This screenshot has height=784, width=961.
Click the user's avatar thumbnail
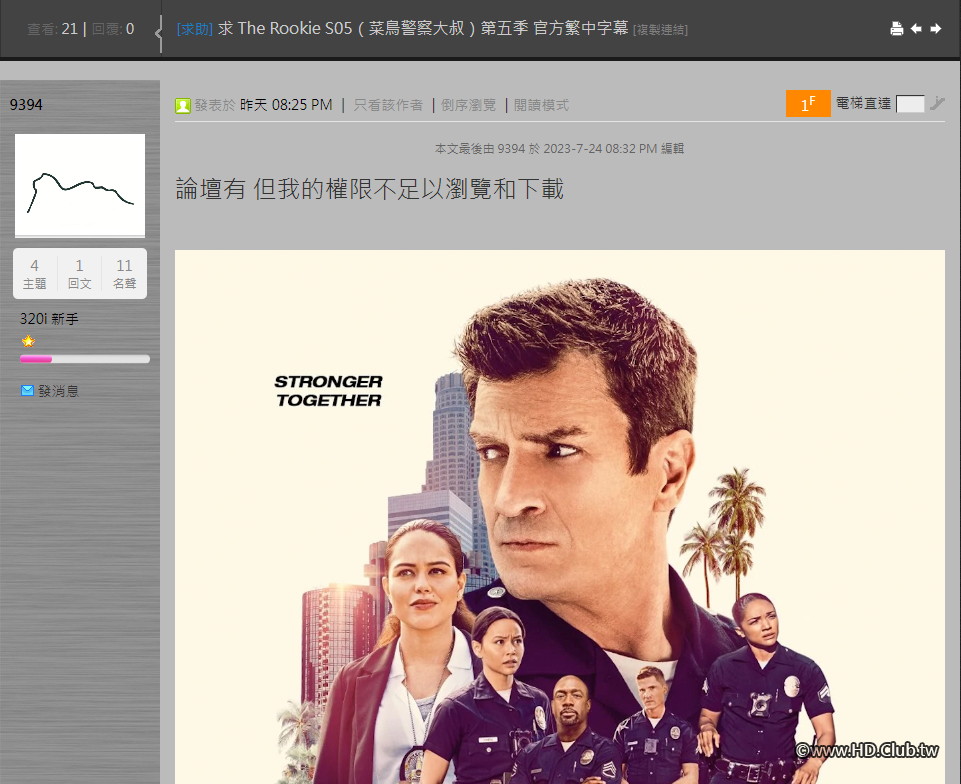pyautogui.click(x=80, y=186)
